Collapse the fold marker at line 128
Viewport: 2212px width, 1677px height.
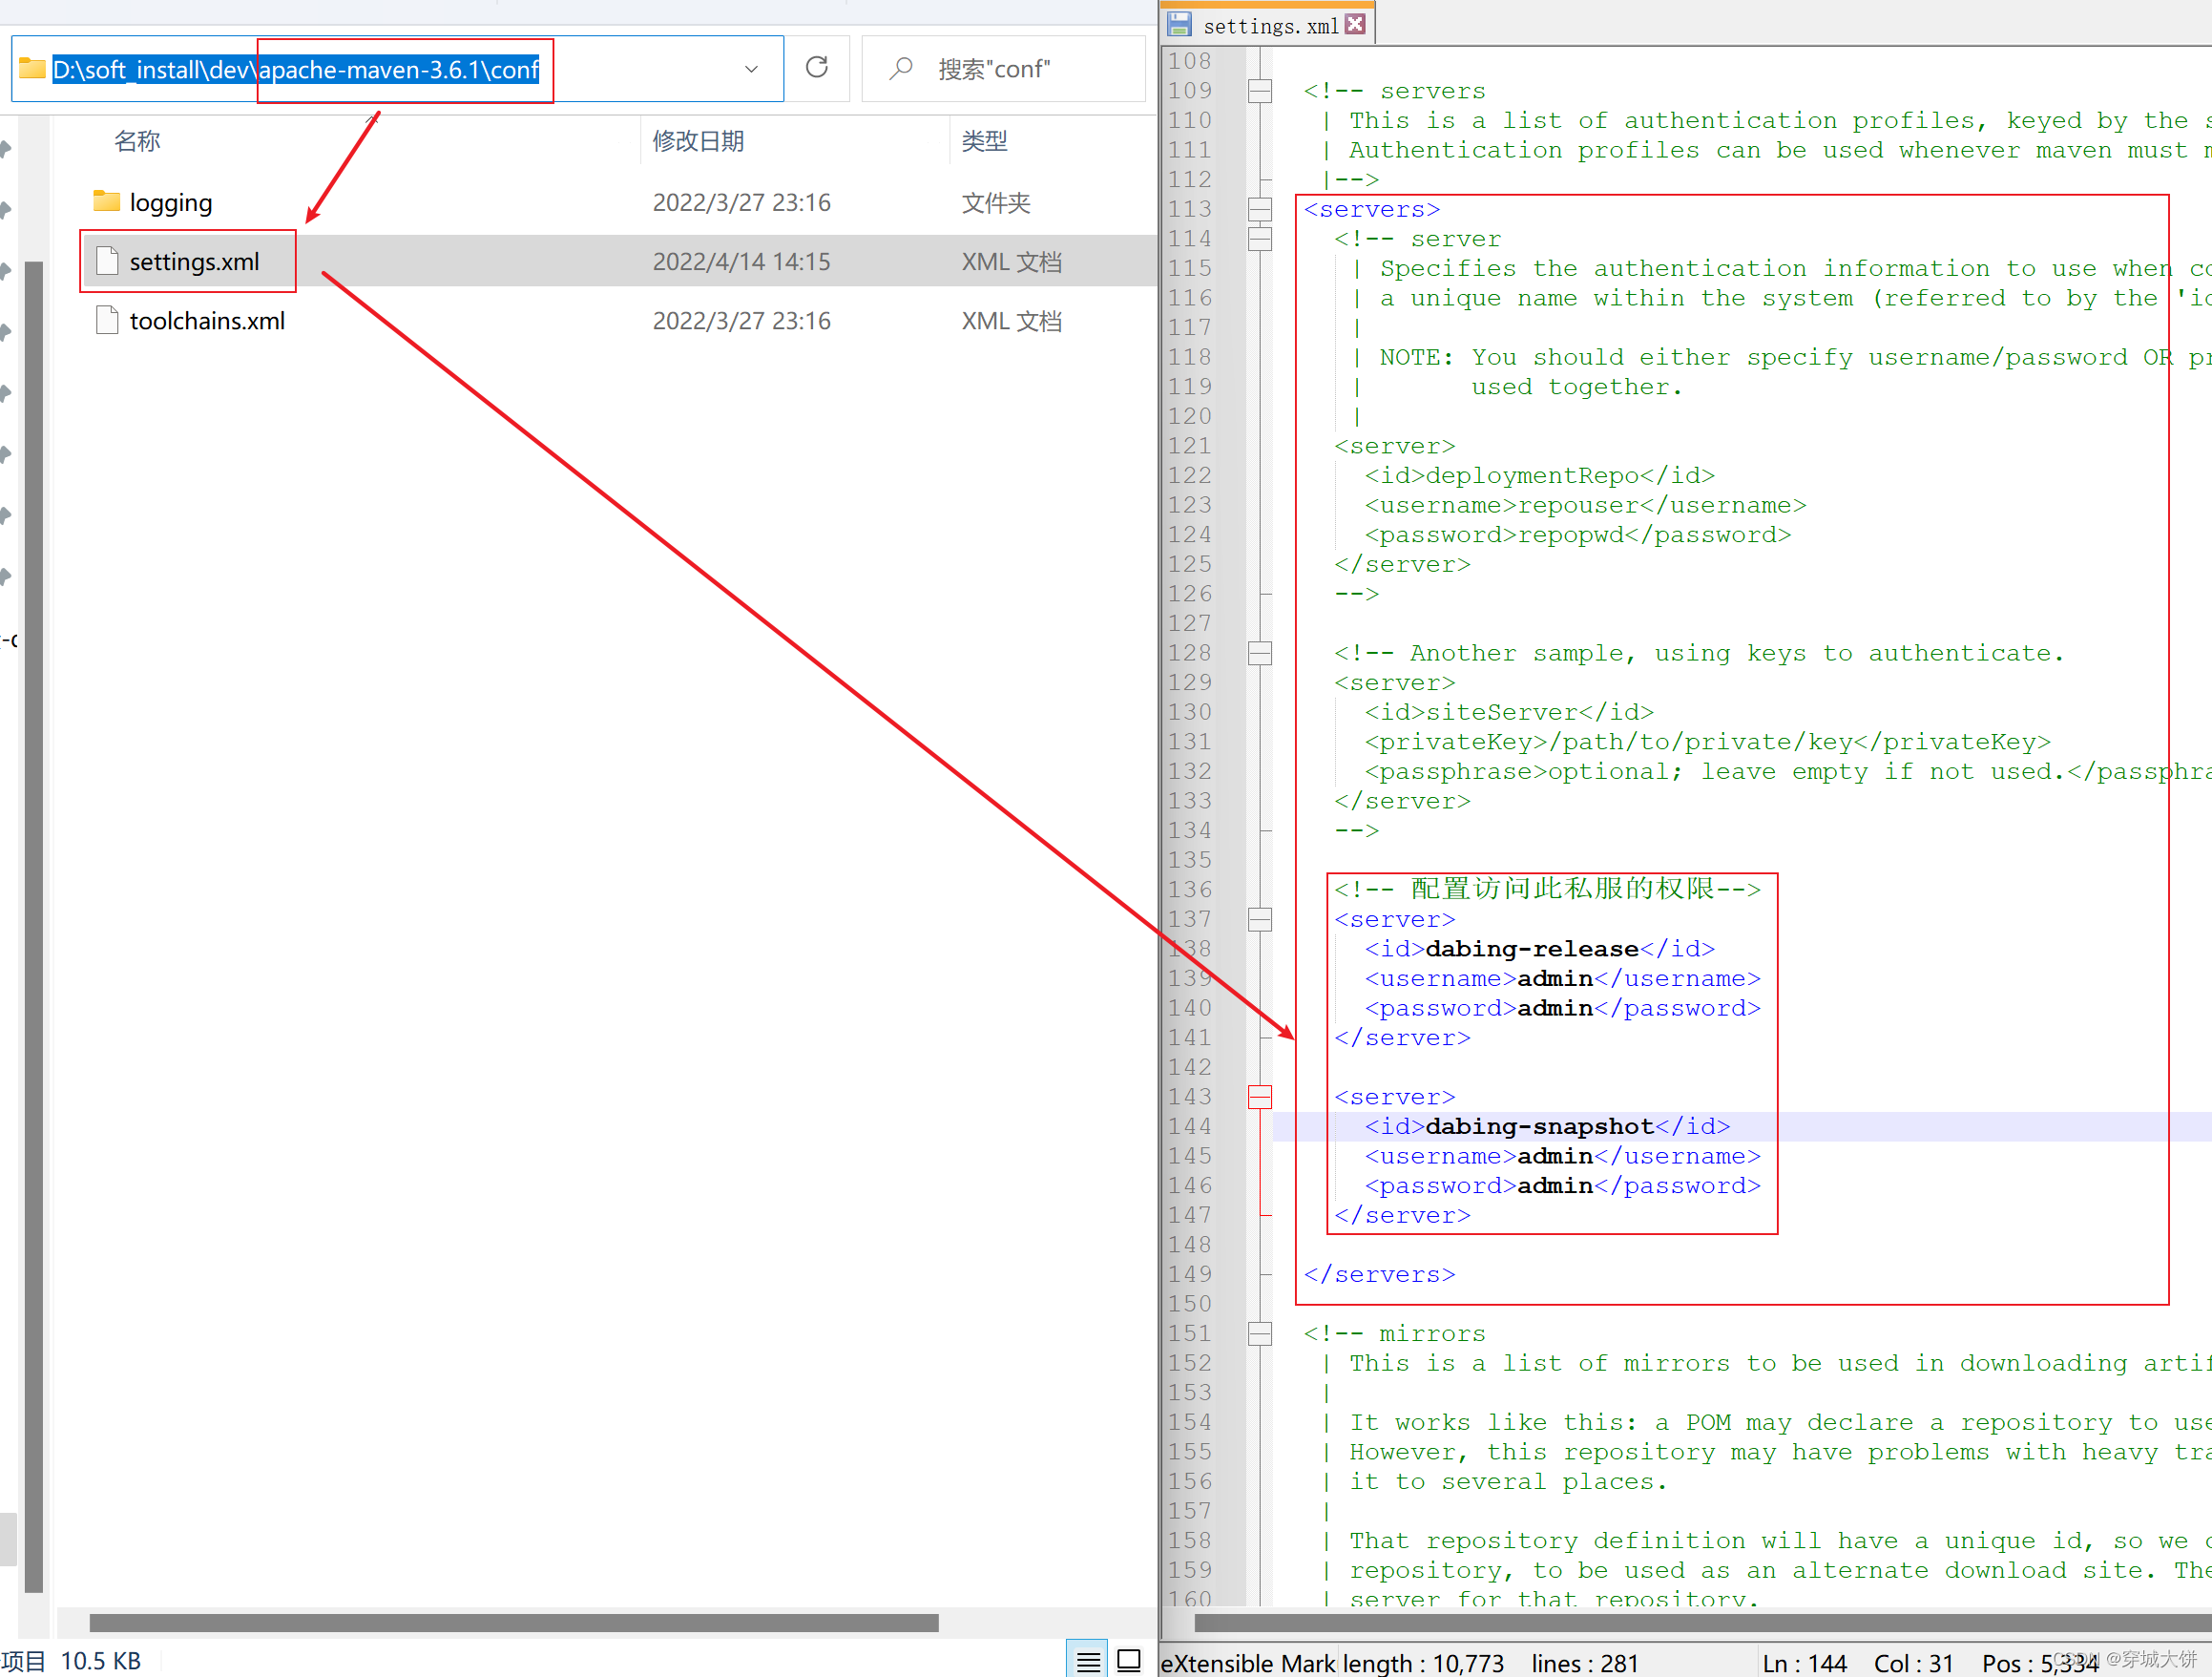(x=1260, y=653)
